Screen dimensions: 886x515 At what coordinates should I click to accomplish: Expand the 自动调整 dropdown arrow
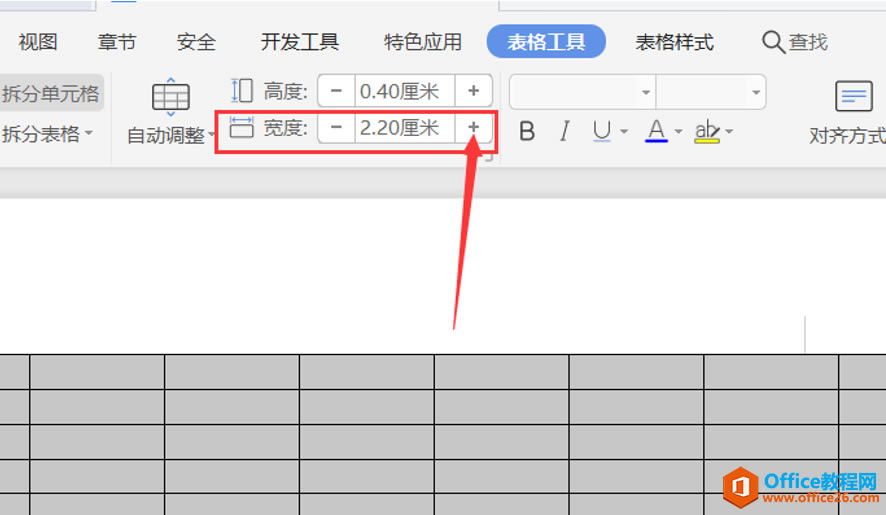[212, 135]
